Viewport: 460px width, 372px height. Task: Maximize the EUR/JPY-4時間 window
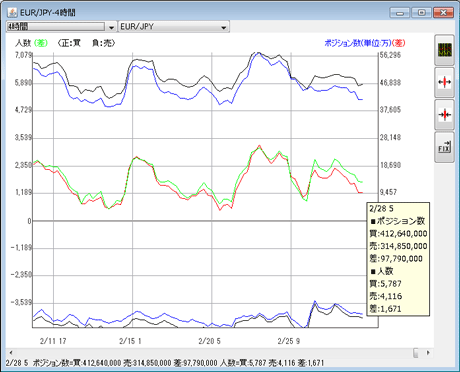[x=421, y=13]
